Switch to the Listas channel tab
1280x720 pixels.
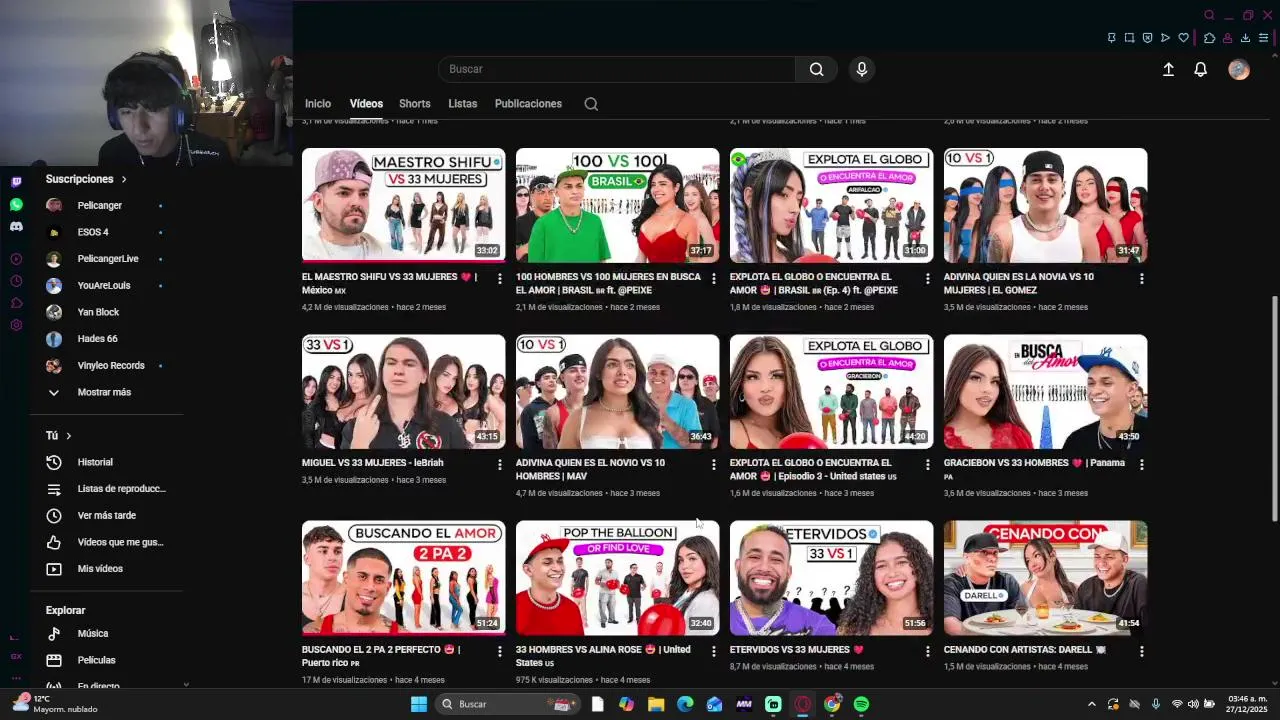[x=462, y=104]
